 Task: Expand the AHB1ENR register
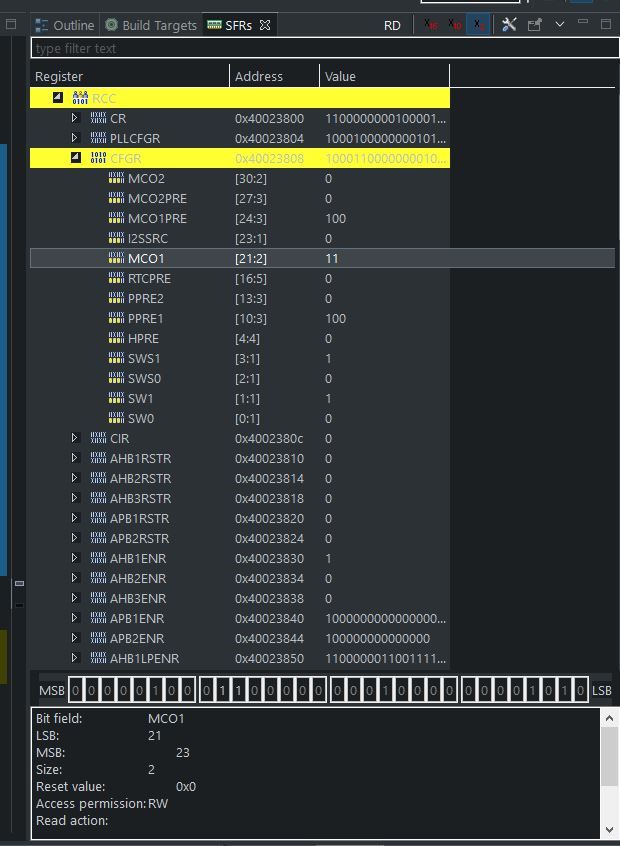coord(75,557)
